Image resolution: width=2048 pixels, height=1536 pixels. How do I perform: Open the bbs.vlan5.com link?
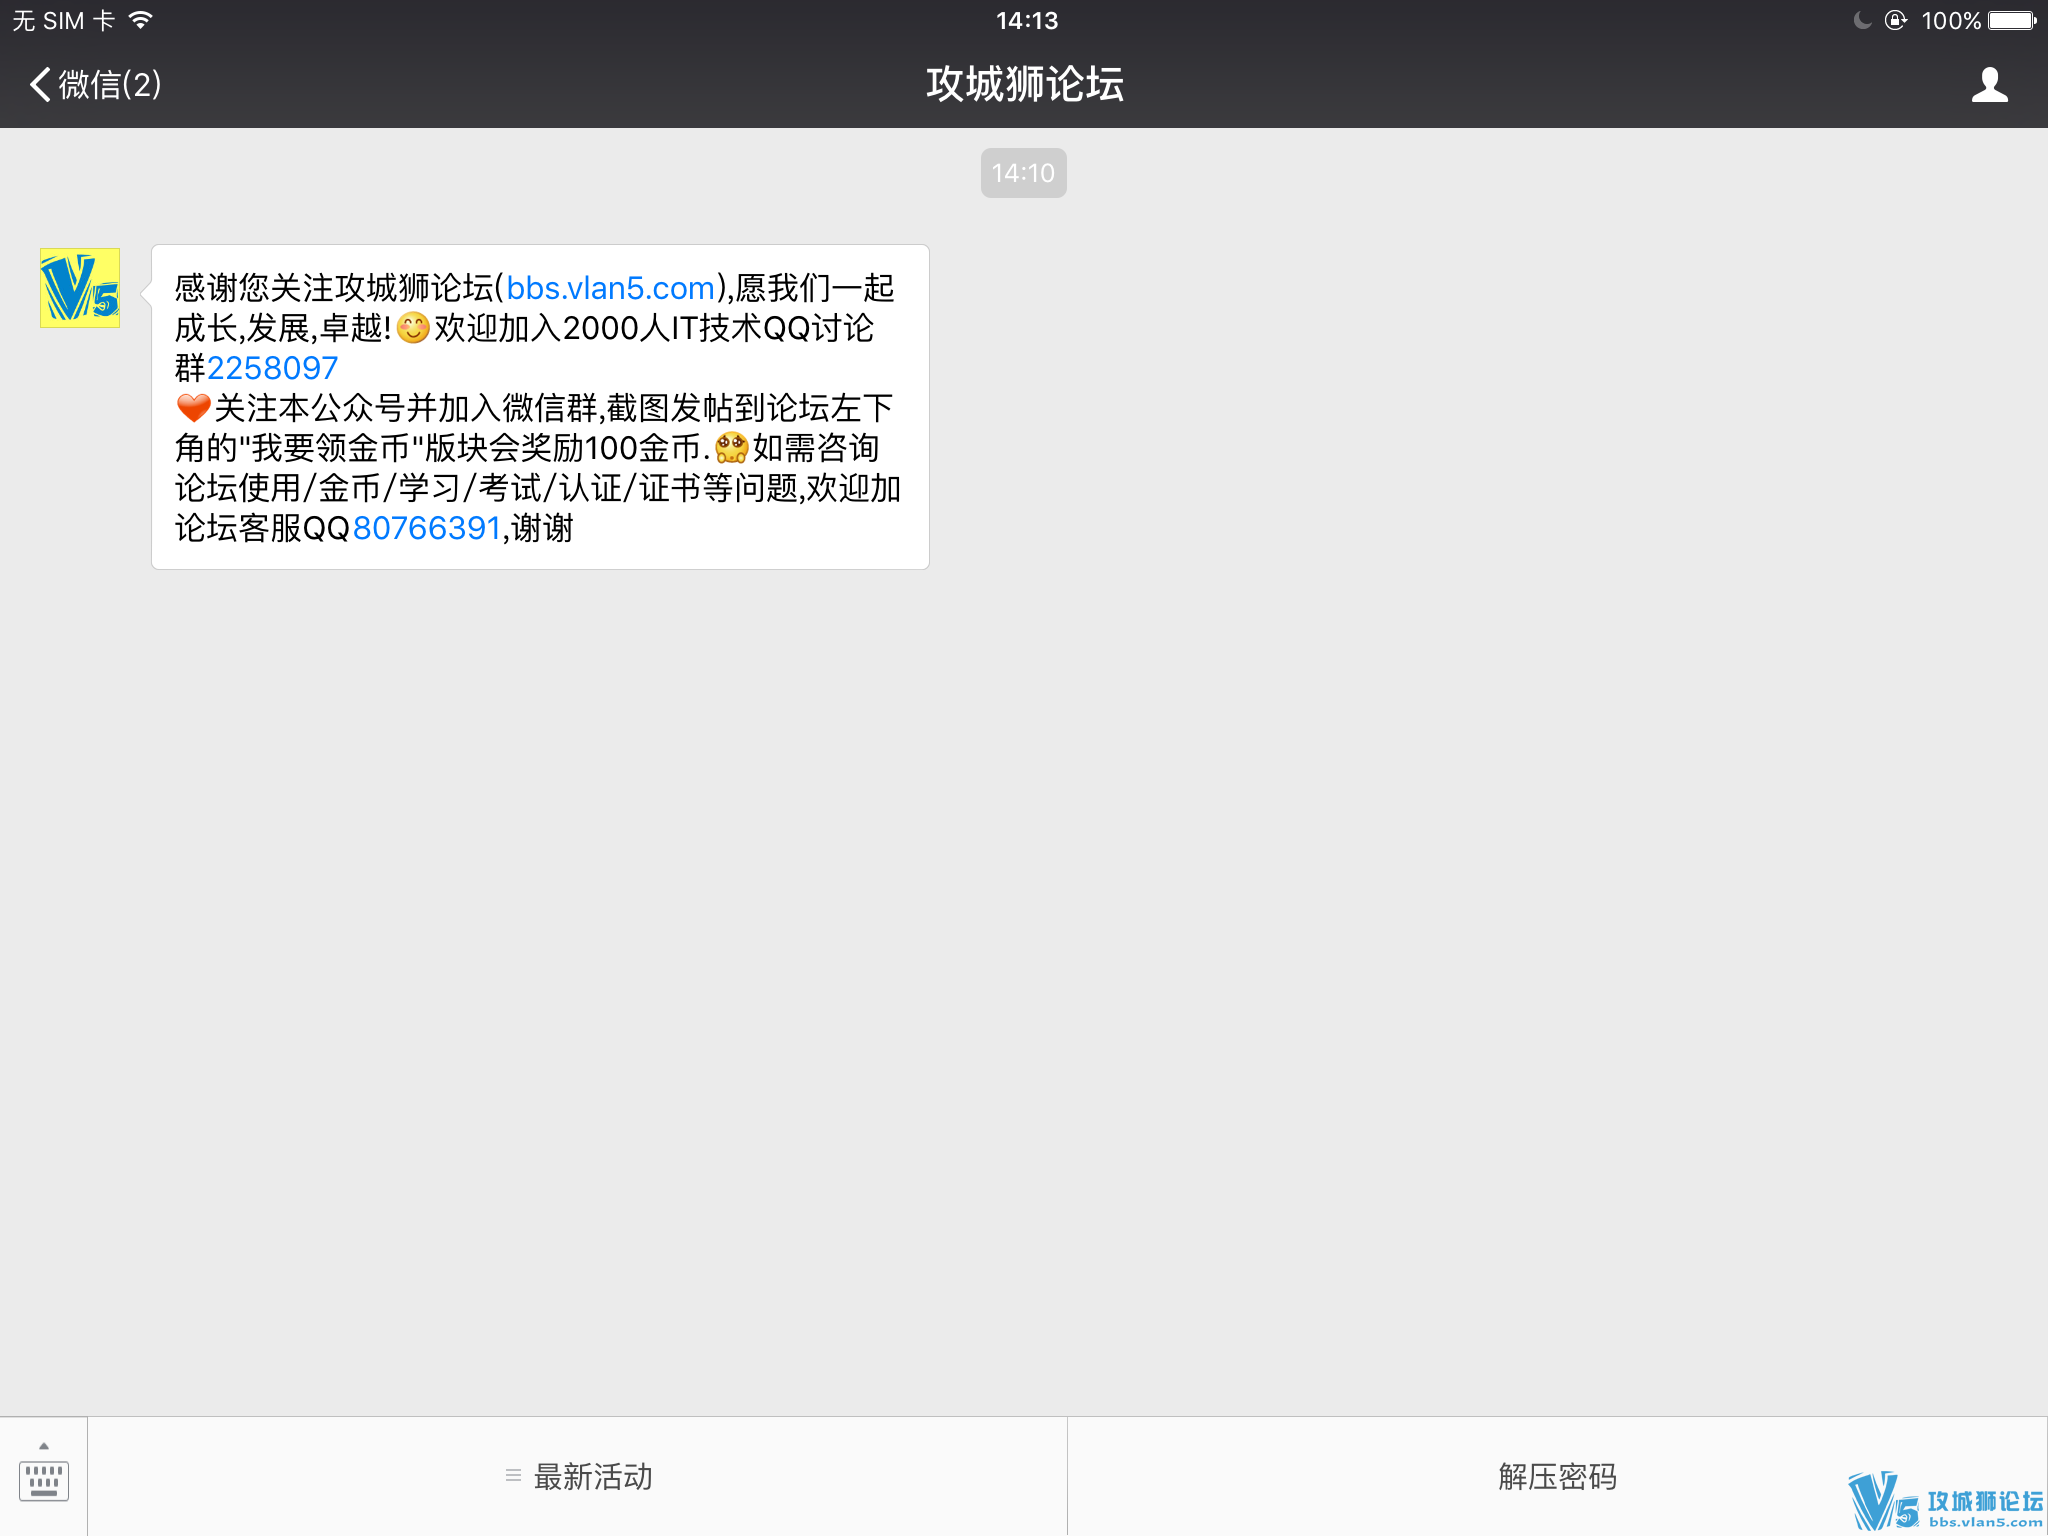pos(610,289)
